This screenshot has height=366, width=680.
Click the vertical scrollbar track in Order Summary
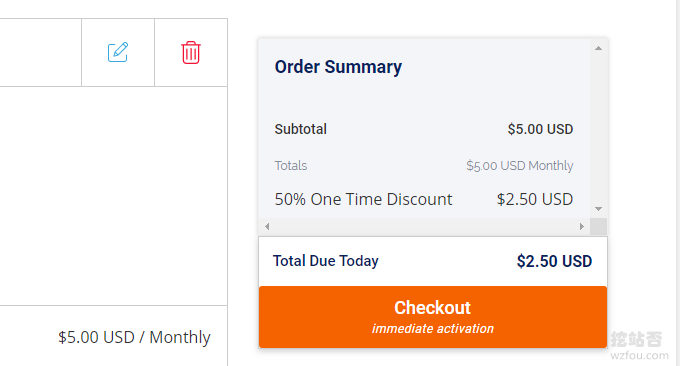coord(598,128)
